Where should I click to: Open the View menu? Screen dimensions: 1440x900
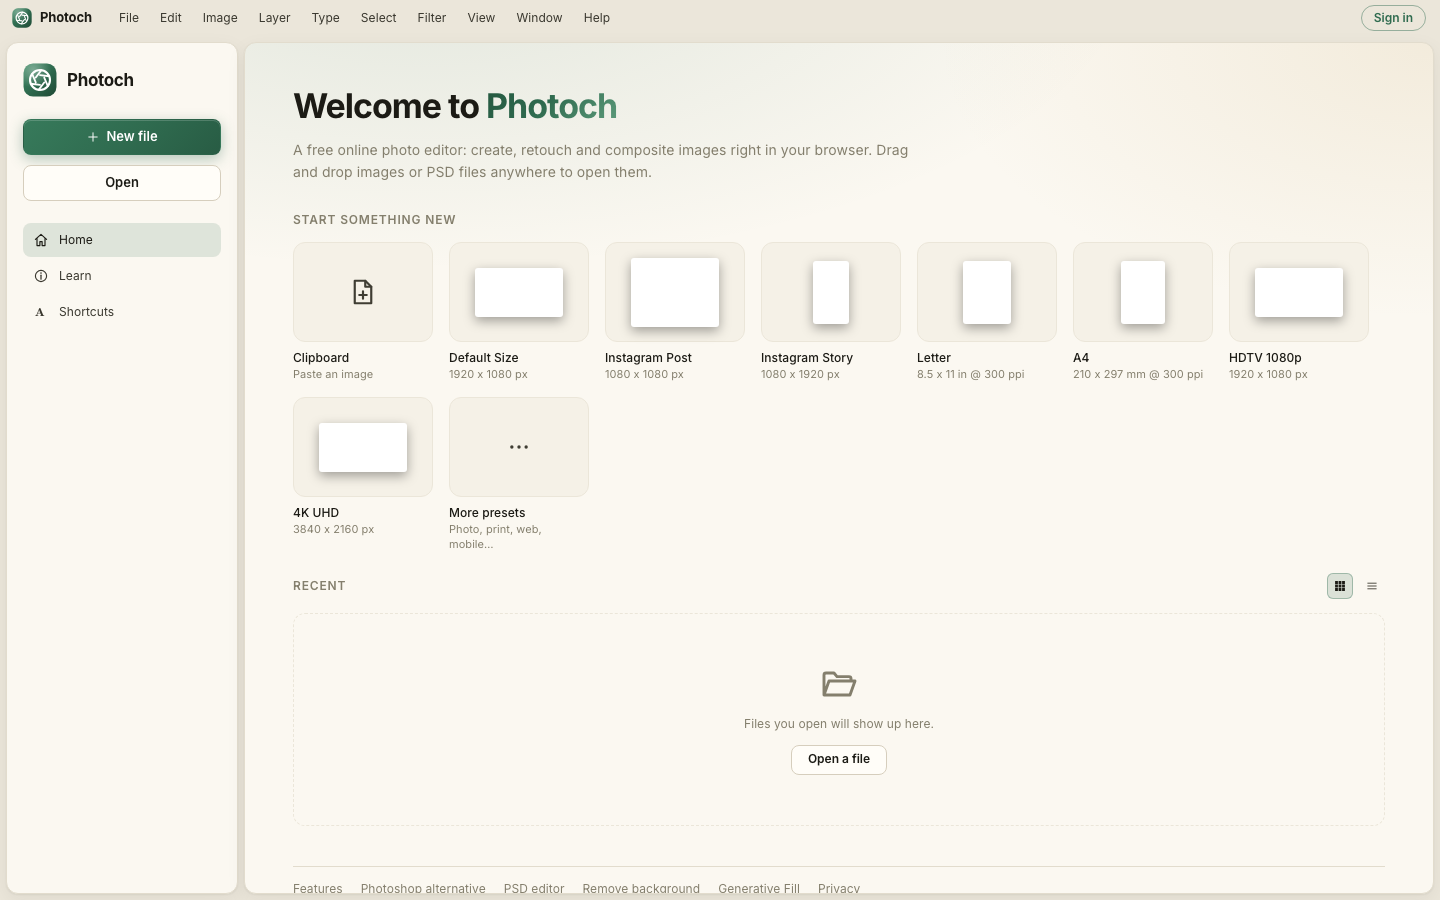click(481, 18)
